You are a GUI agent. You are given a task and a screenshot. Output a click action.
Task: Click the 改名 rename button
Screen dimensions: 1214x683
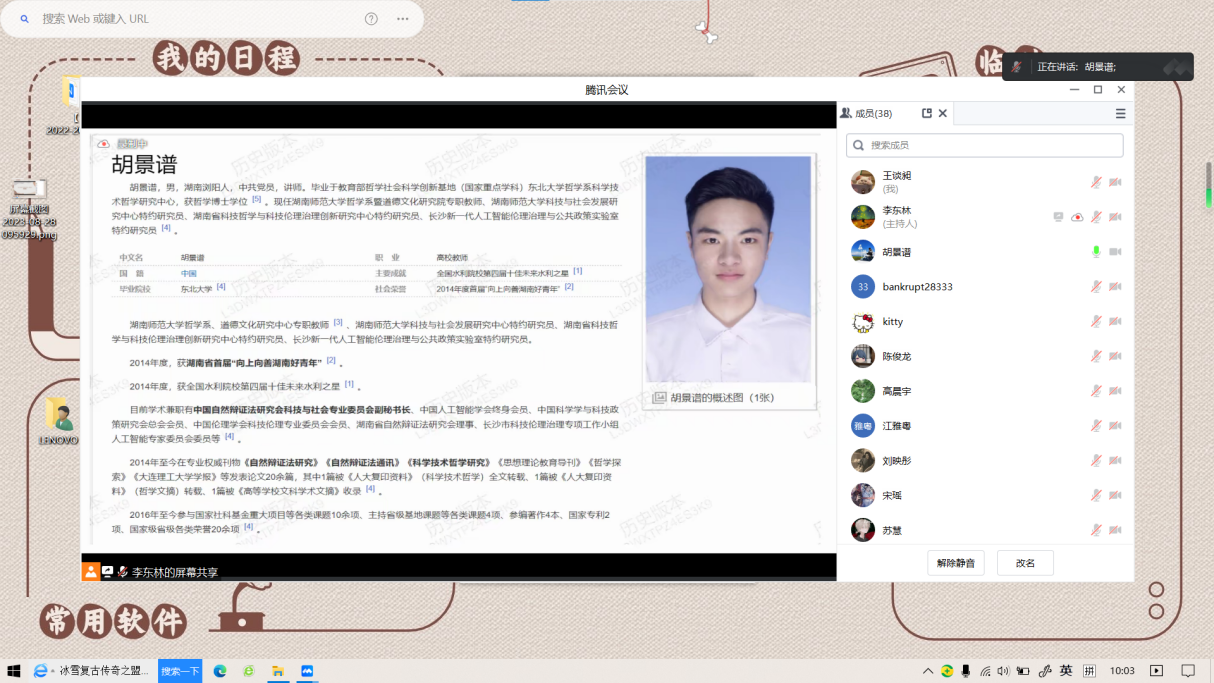tap(1025, 563)
